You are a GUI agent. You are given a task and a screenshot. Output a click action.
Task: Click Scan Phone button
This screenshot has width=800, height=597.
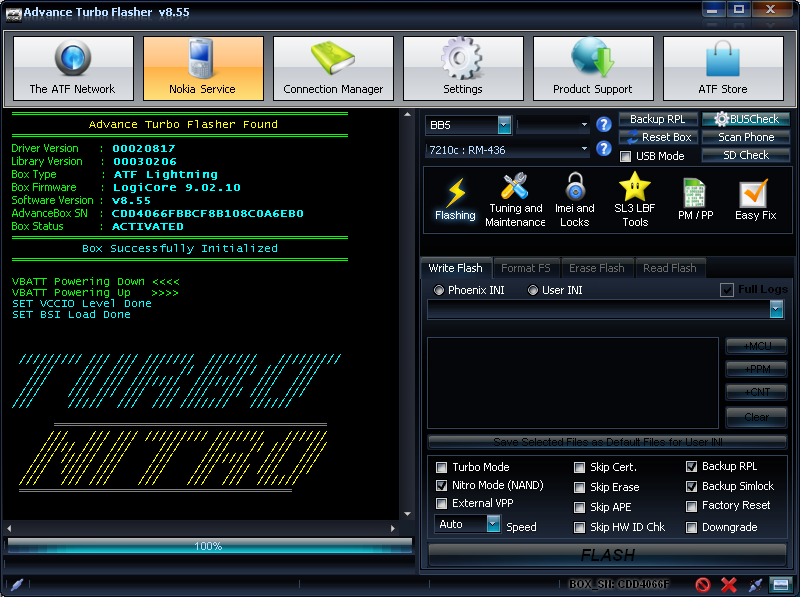point(746,137)
